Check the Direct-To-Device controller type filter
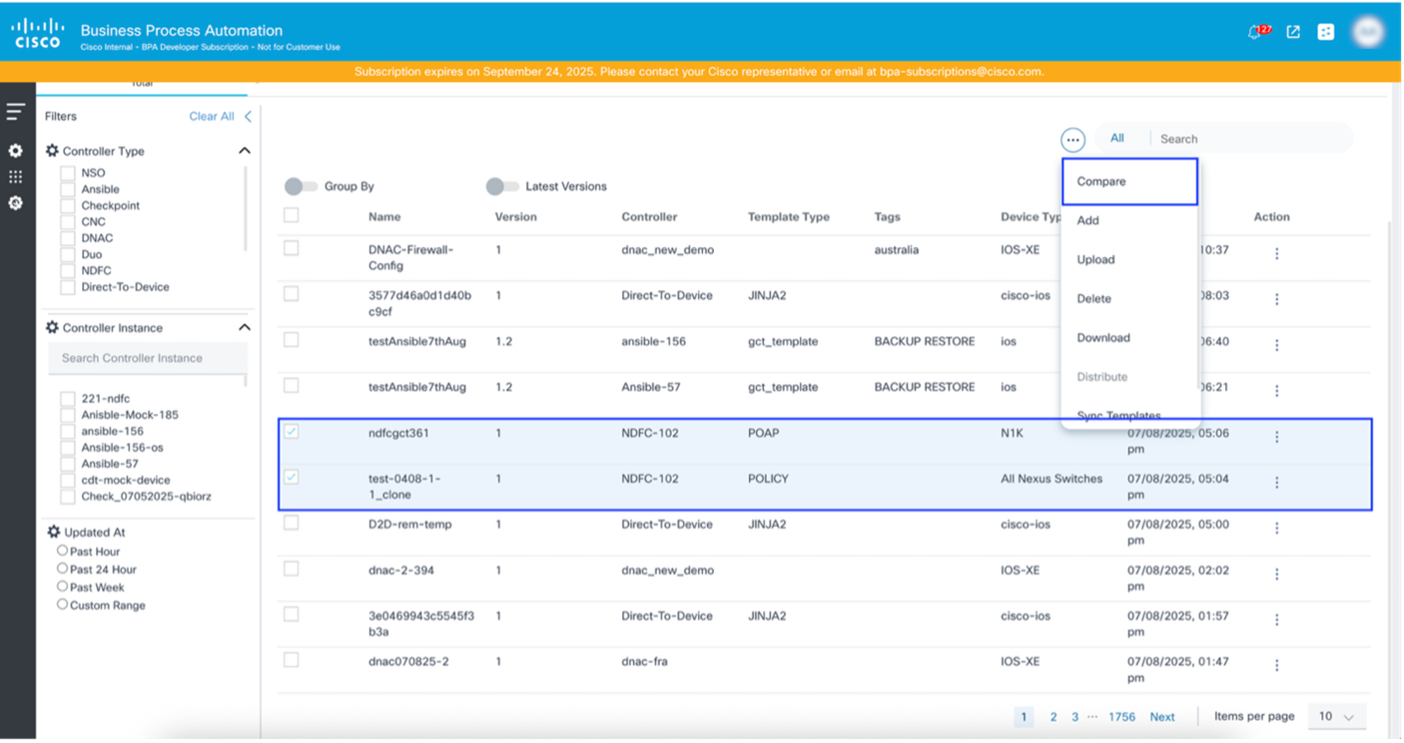The height and width of the screenshot is (743, 1404). tap(68, 287)
